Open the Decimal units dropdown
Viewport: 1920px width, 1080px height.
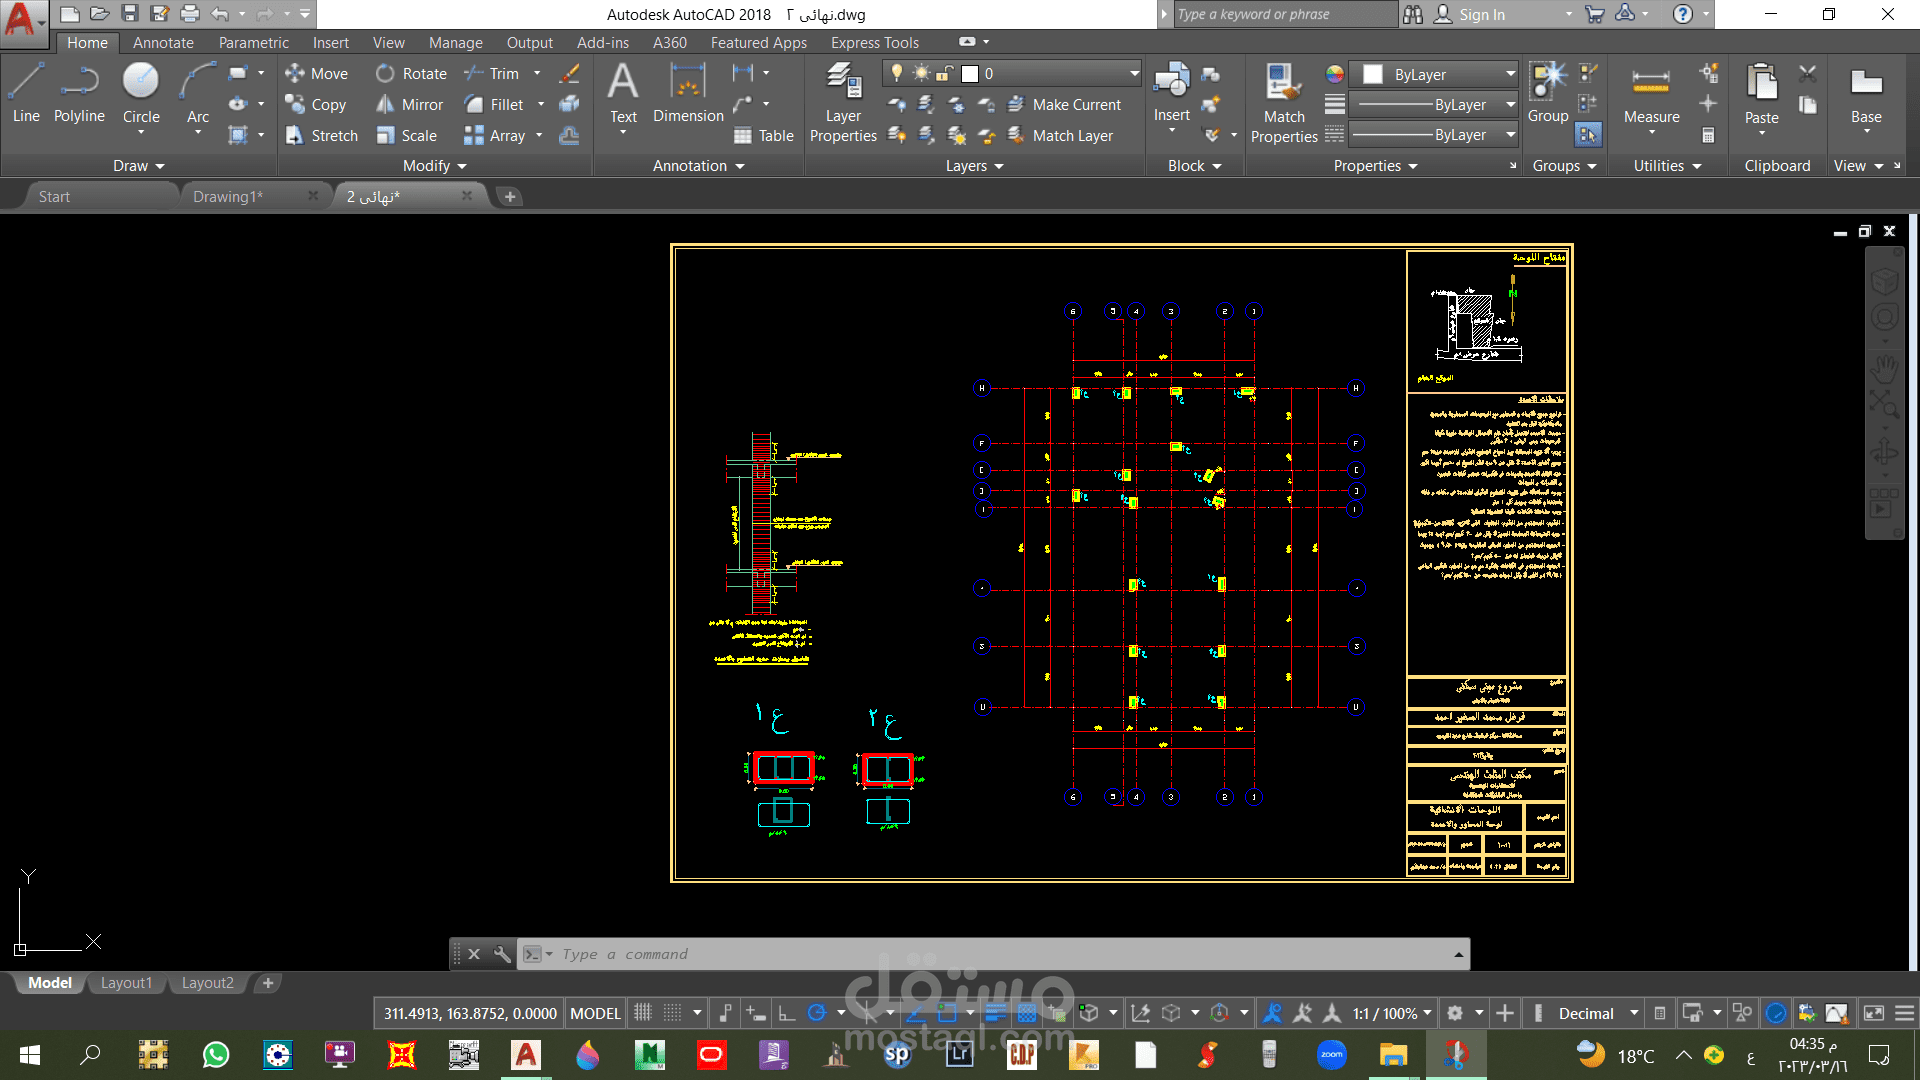pyautogui.click(x=1598, y=1013)
